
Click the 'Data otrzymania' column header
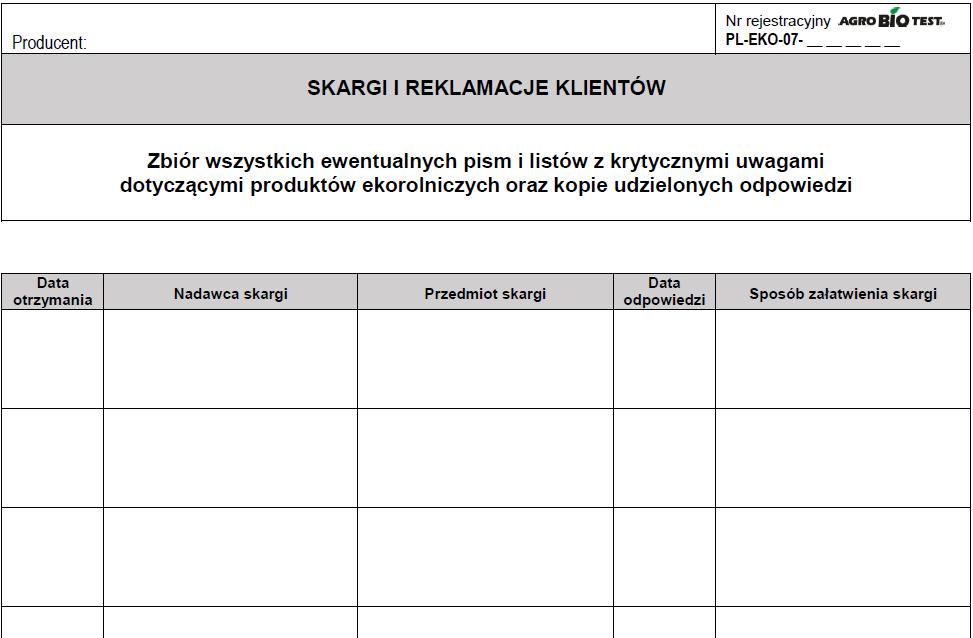coord(53,292)
